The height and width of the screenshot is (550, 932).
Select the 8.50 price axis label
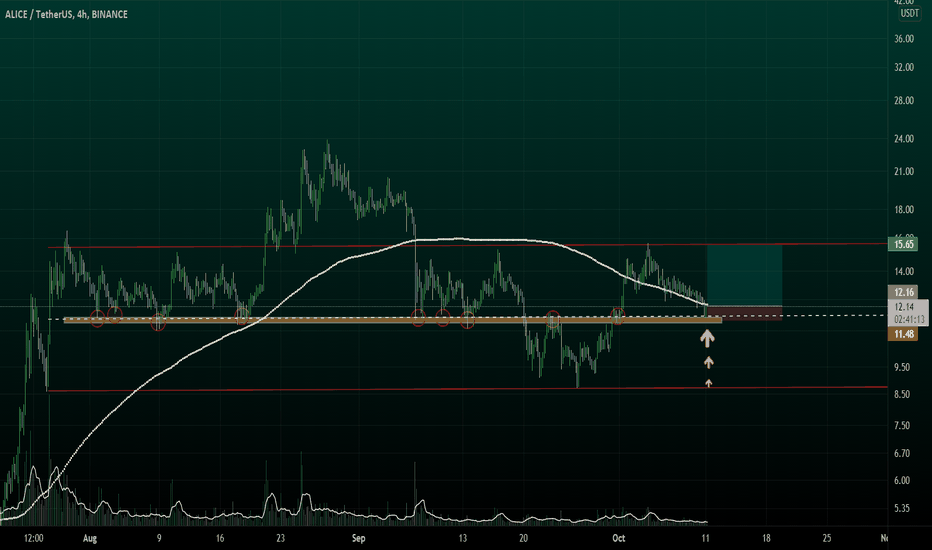click(x=902, y=394)
